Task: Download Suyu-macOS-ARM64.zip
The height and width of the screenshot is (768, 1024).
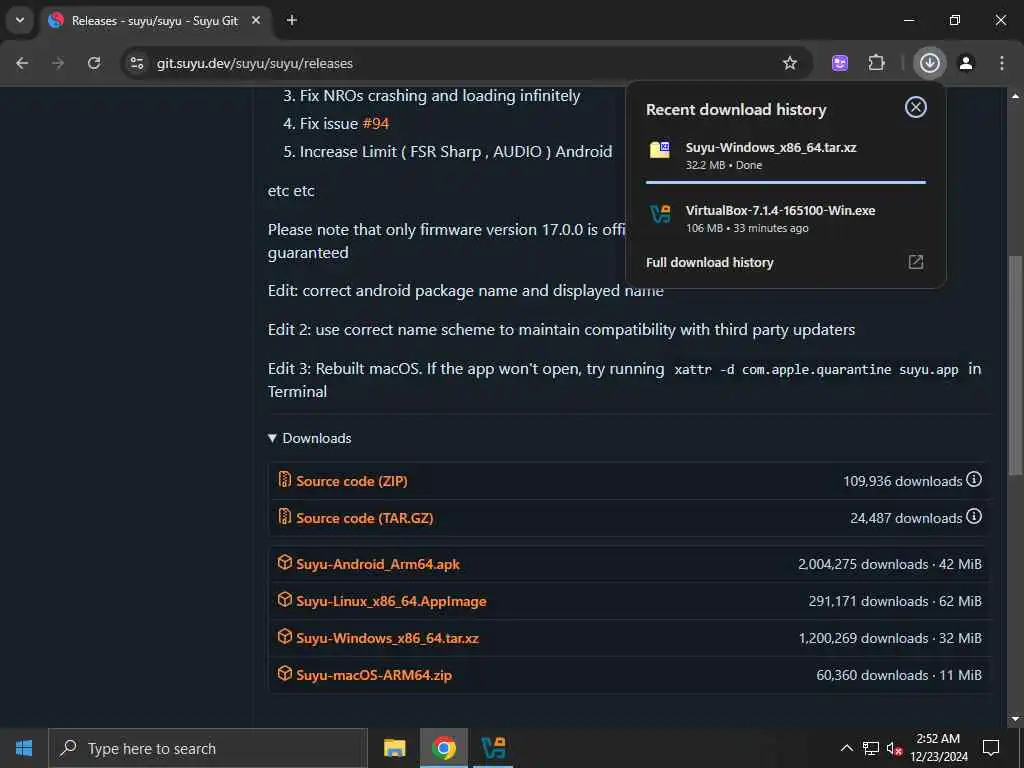Action: point(374,675)
